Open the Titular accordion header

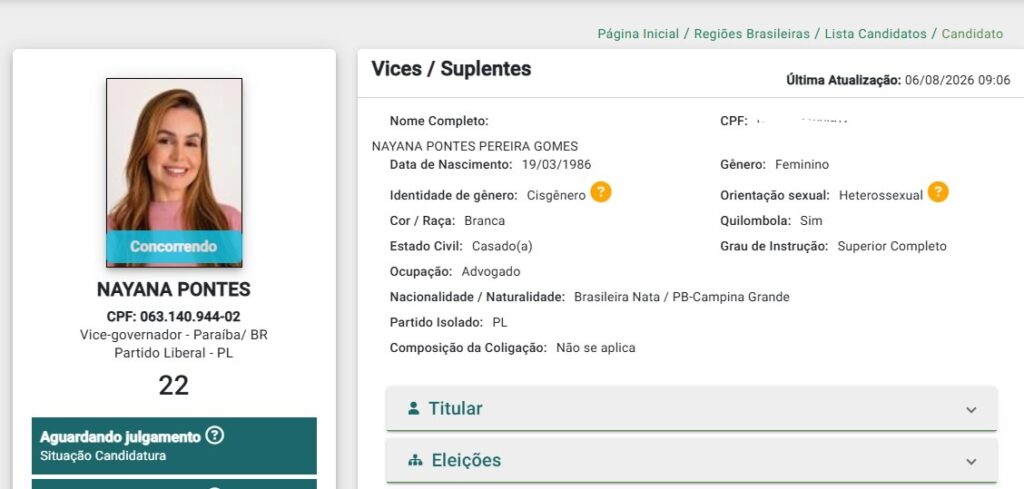coord(692,409)
